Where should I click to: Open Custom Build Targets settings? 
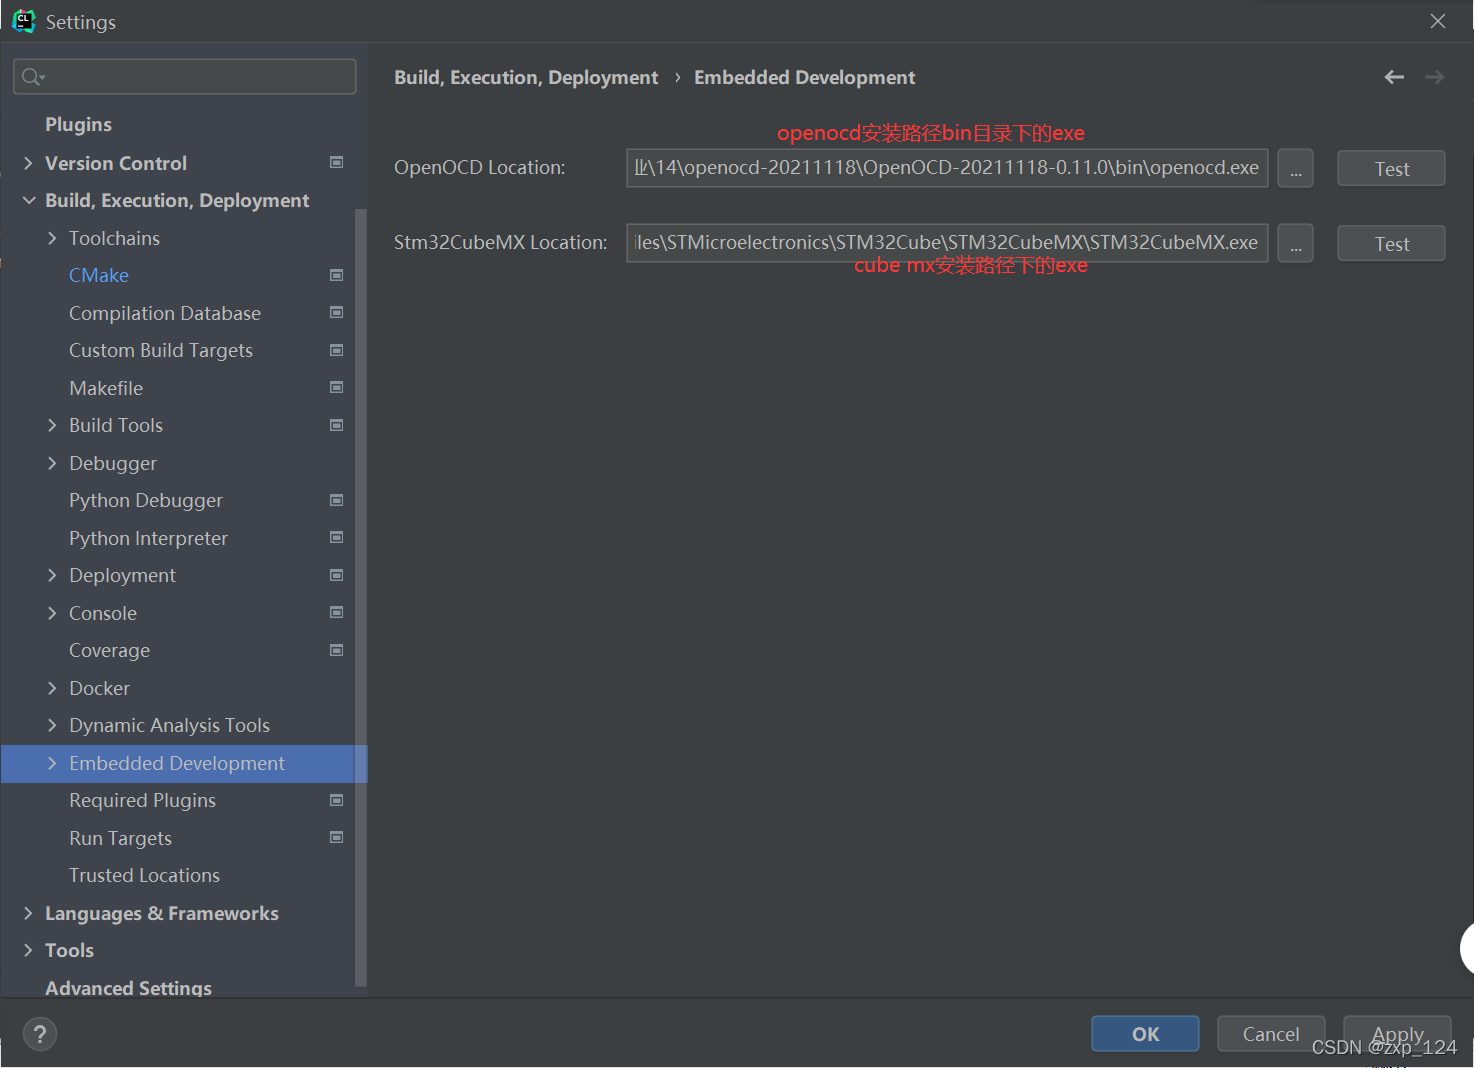coord(161,350)
